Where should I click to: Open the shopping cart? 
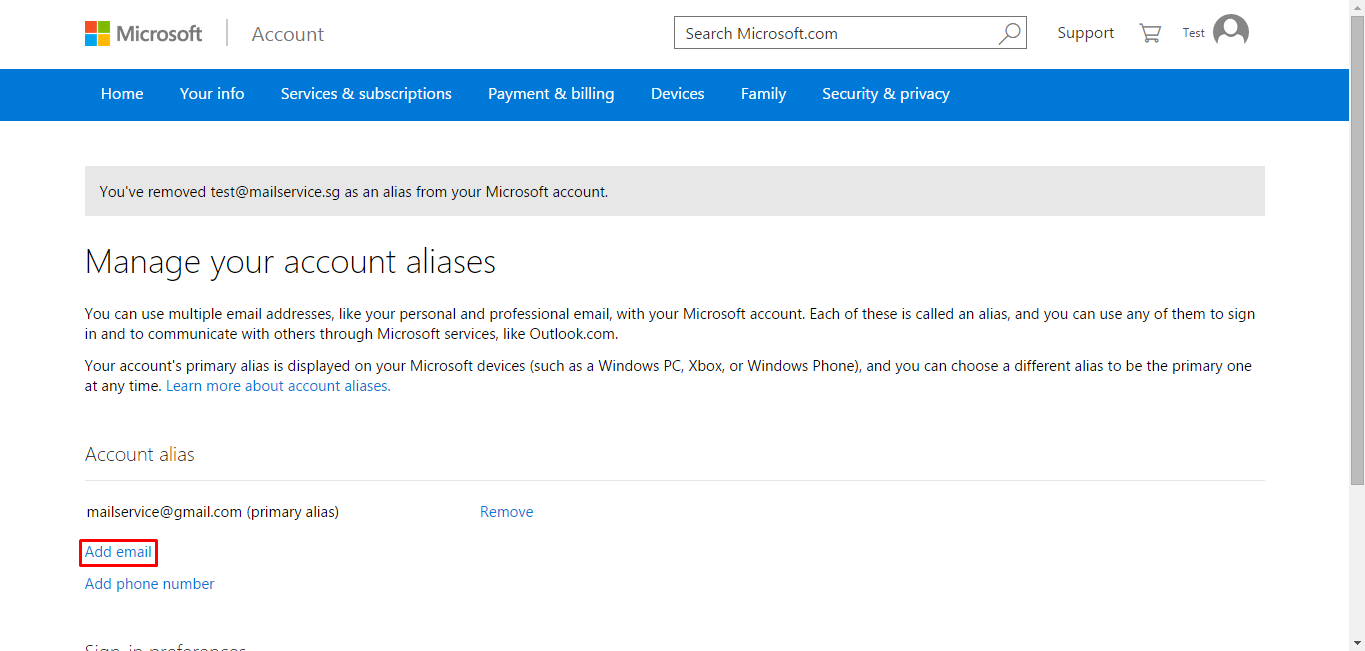[1150, 33]
